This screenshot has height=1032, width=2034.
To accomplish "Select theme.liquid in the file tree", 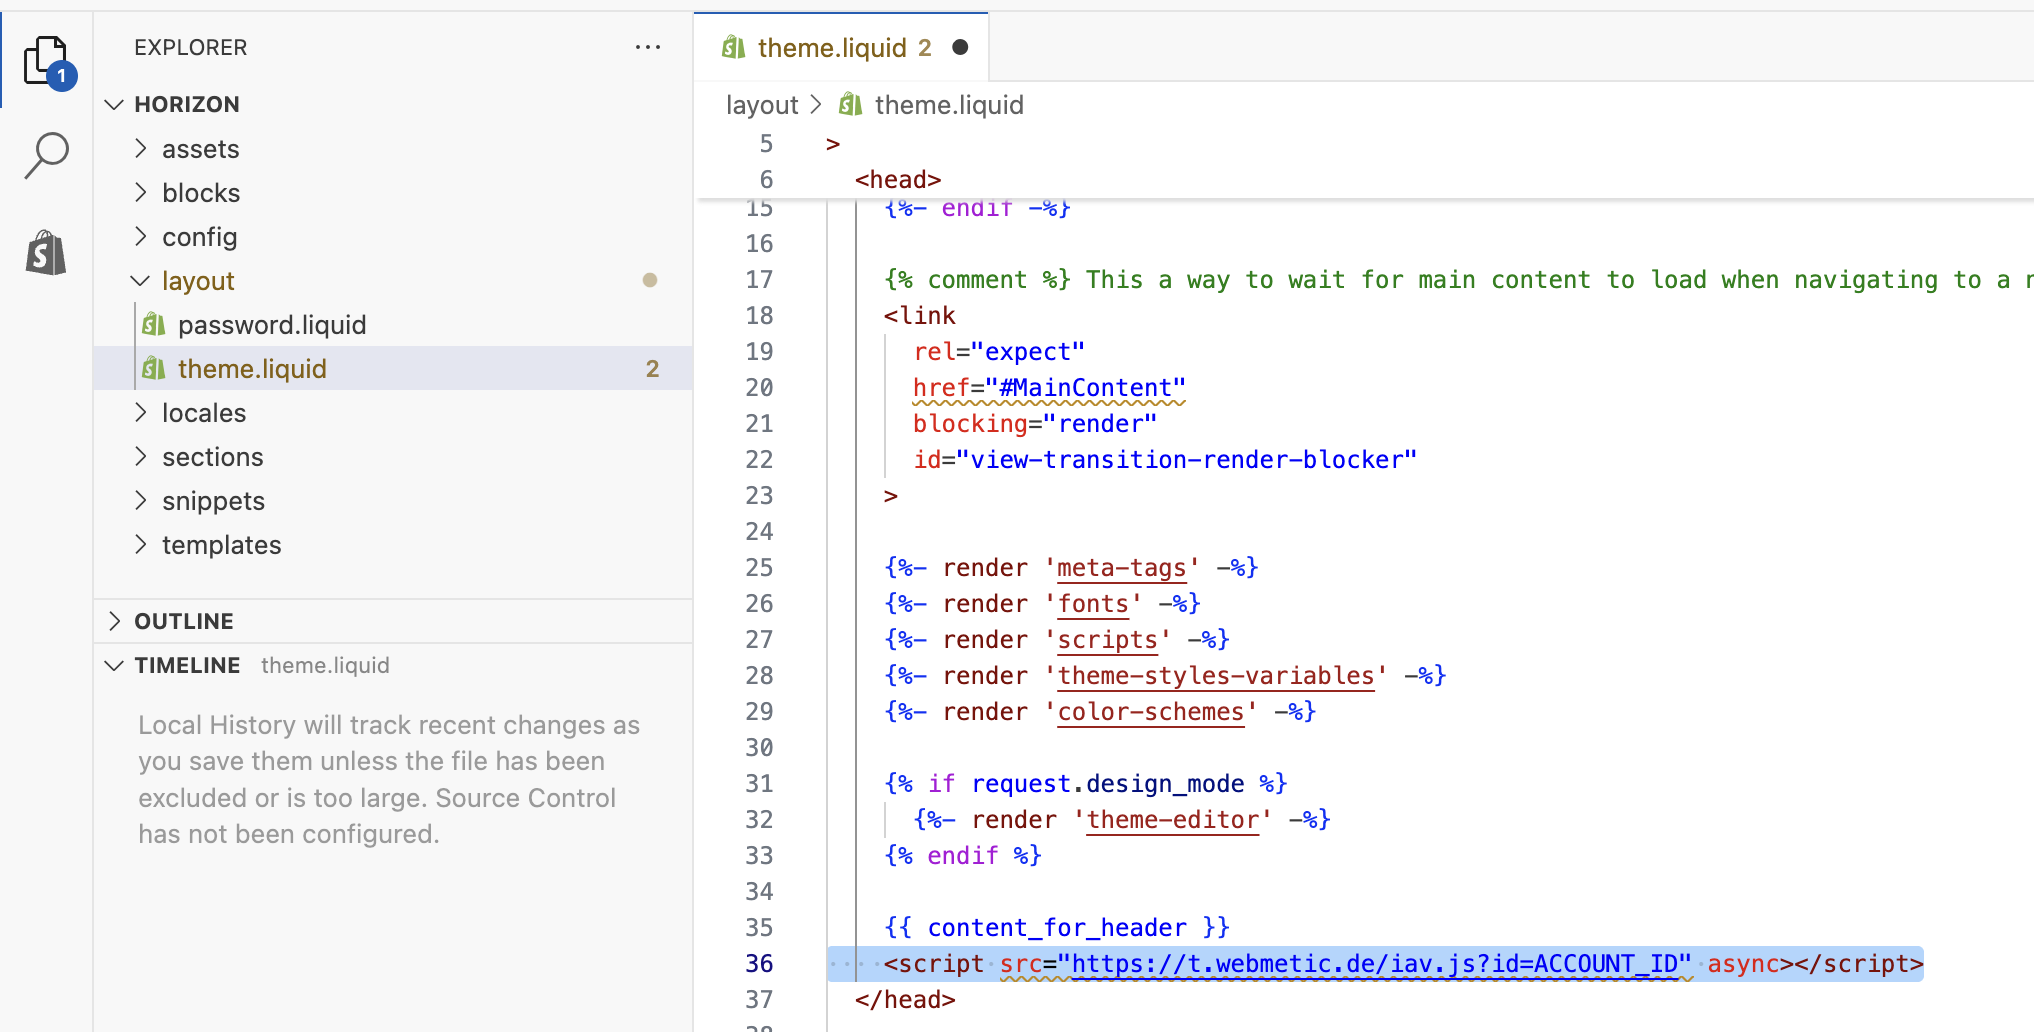I will click(393, 368).
